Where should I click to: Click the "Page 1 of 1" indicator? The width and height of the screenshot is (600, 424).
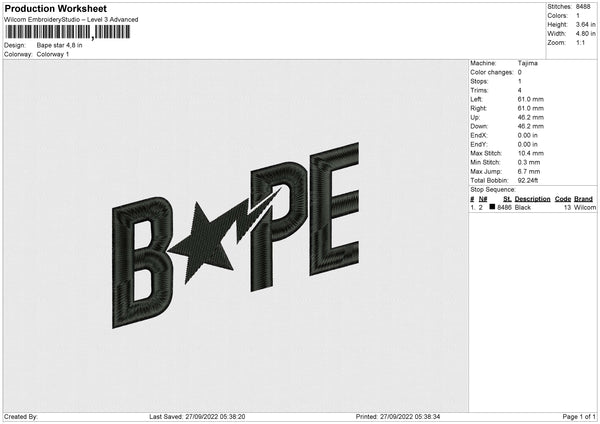(x=579, y=417)
